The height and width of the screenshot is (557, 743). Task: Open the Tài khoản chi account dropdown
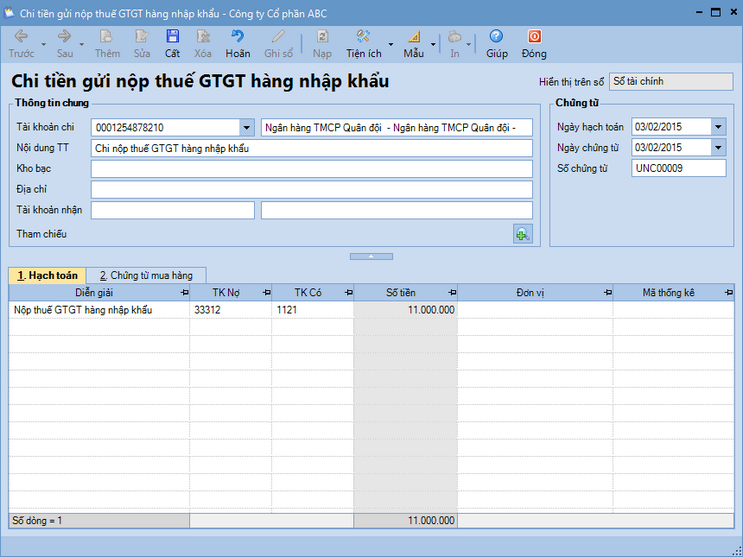click(x=246, y=128)
